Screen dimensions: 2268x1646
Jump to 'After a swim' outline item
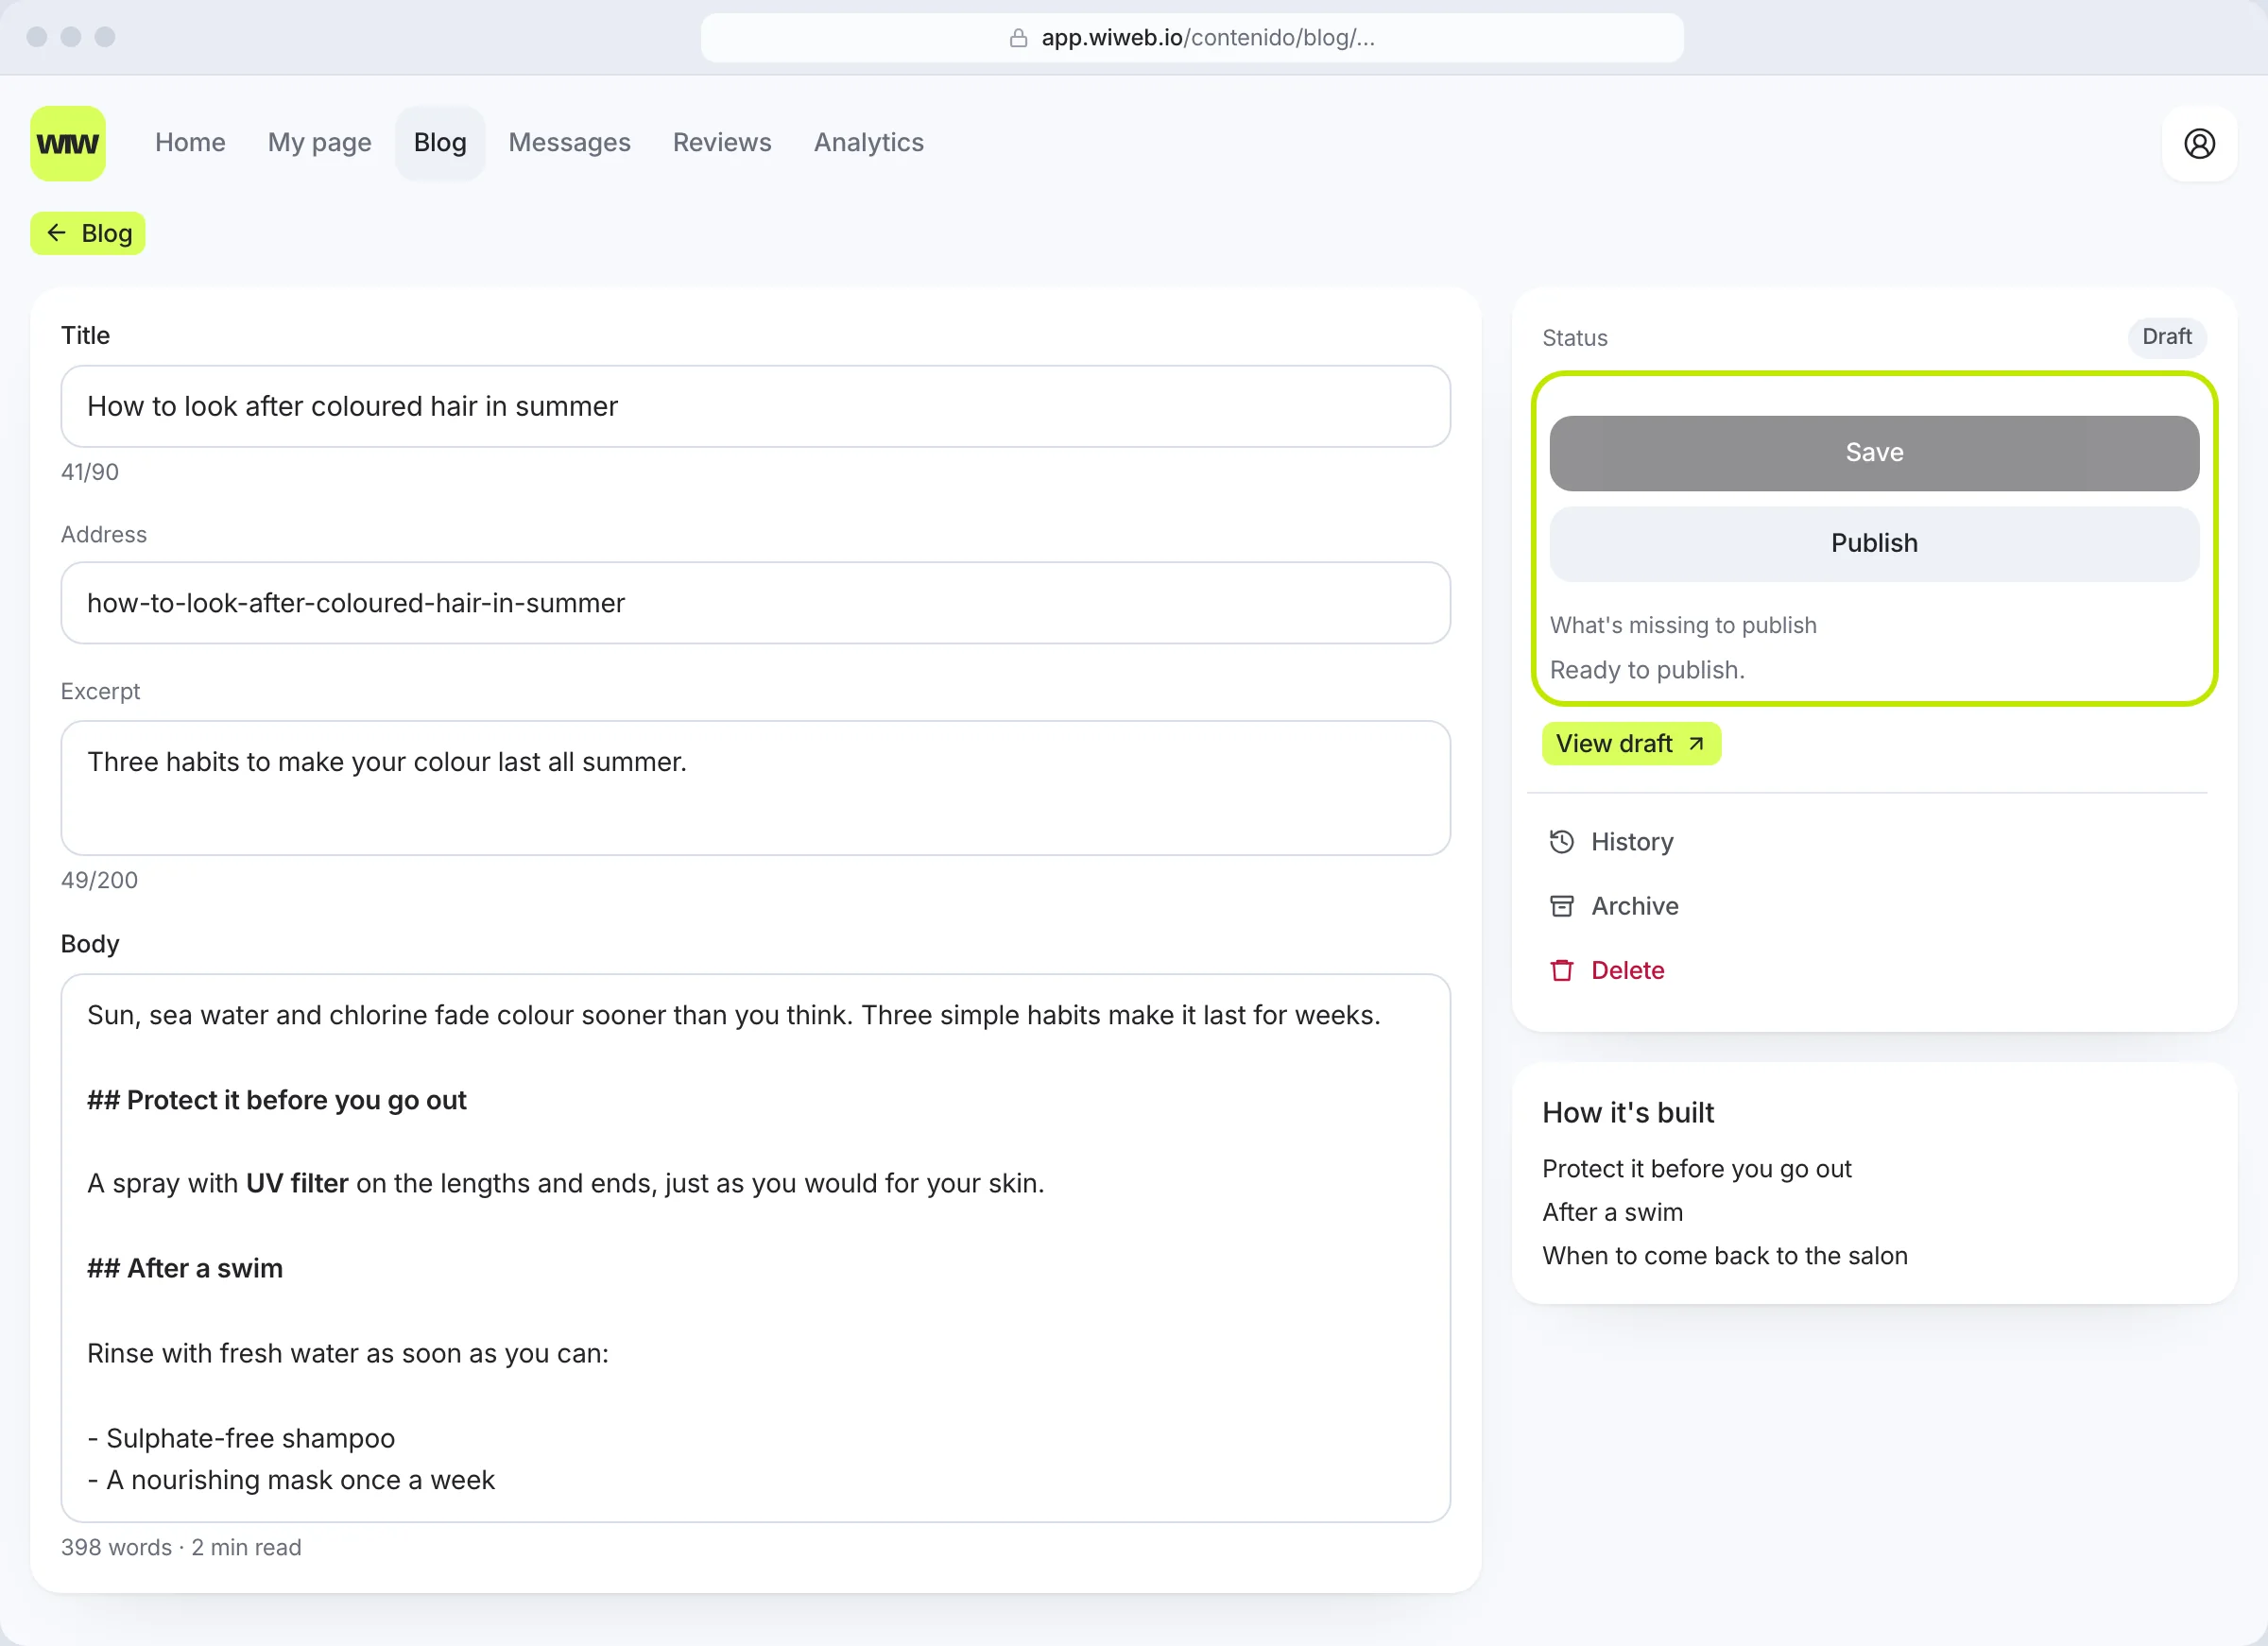(x=1612, y=1212)
